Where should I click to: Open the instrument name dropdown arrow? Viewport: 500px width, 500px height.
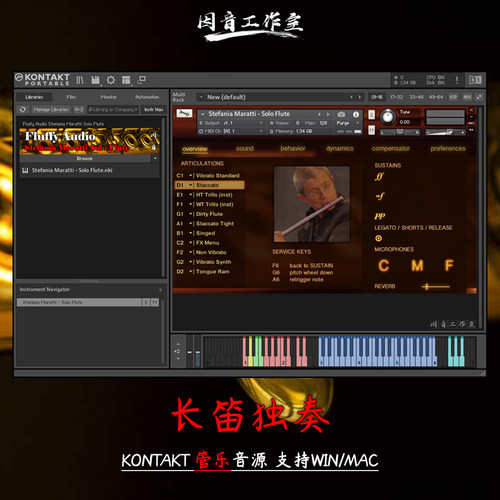pyautogui.click(x=202, y=114)
